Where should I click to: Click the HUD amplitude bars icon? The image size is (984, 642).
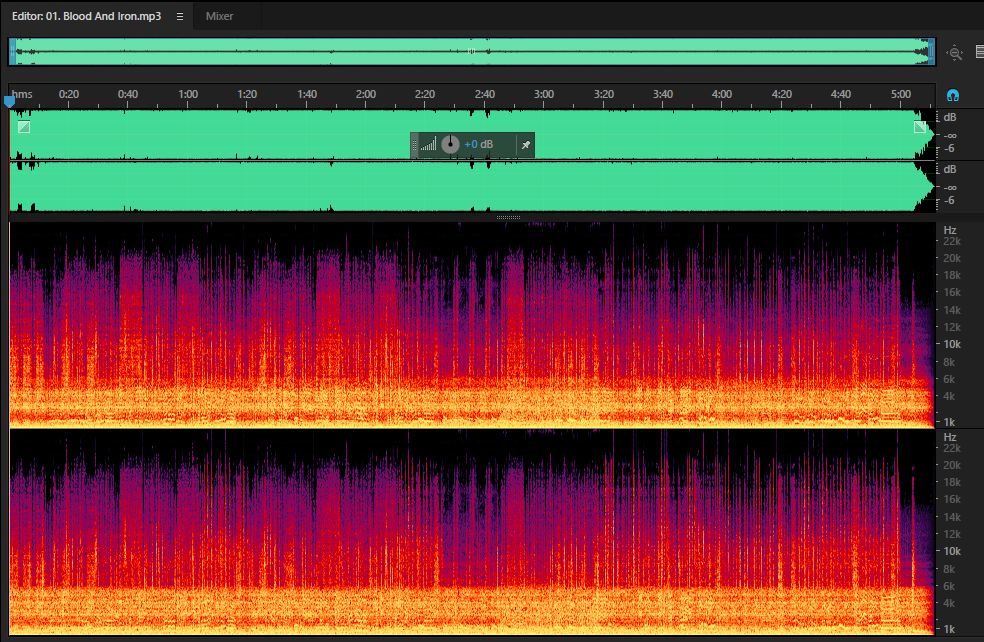click(x=429, y=145)
